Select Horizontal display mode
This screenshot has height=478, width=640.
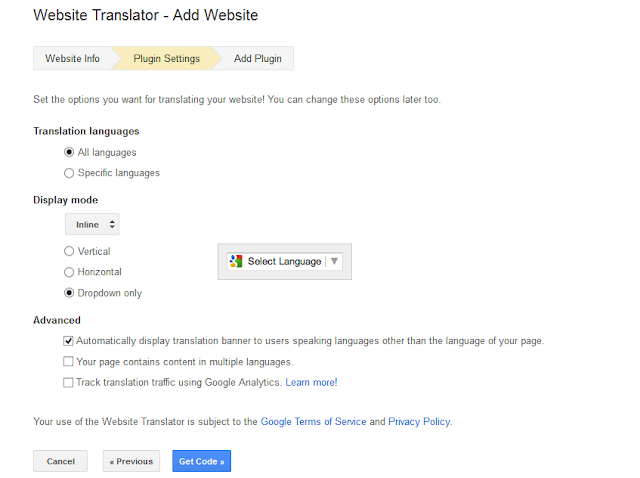[68, 272]
